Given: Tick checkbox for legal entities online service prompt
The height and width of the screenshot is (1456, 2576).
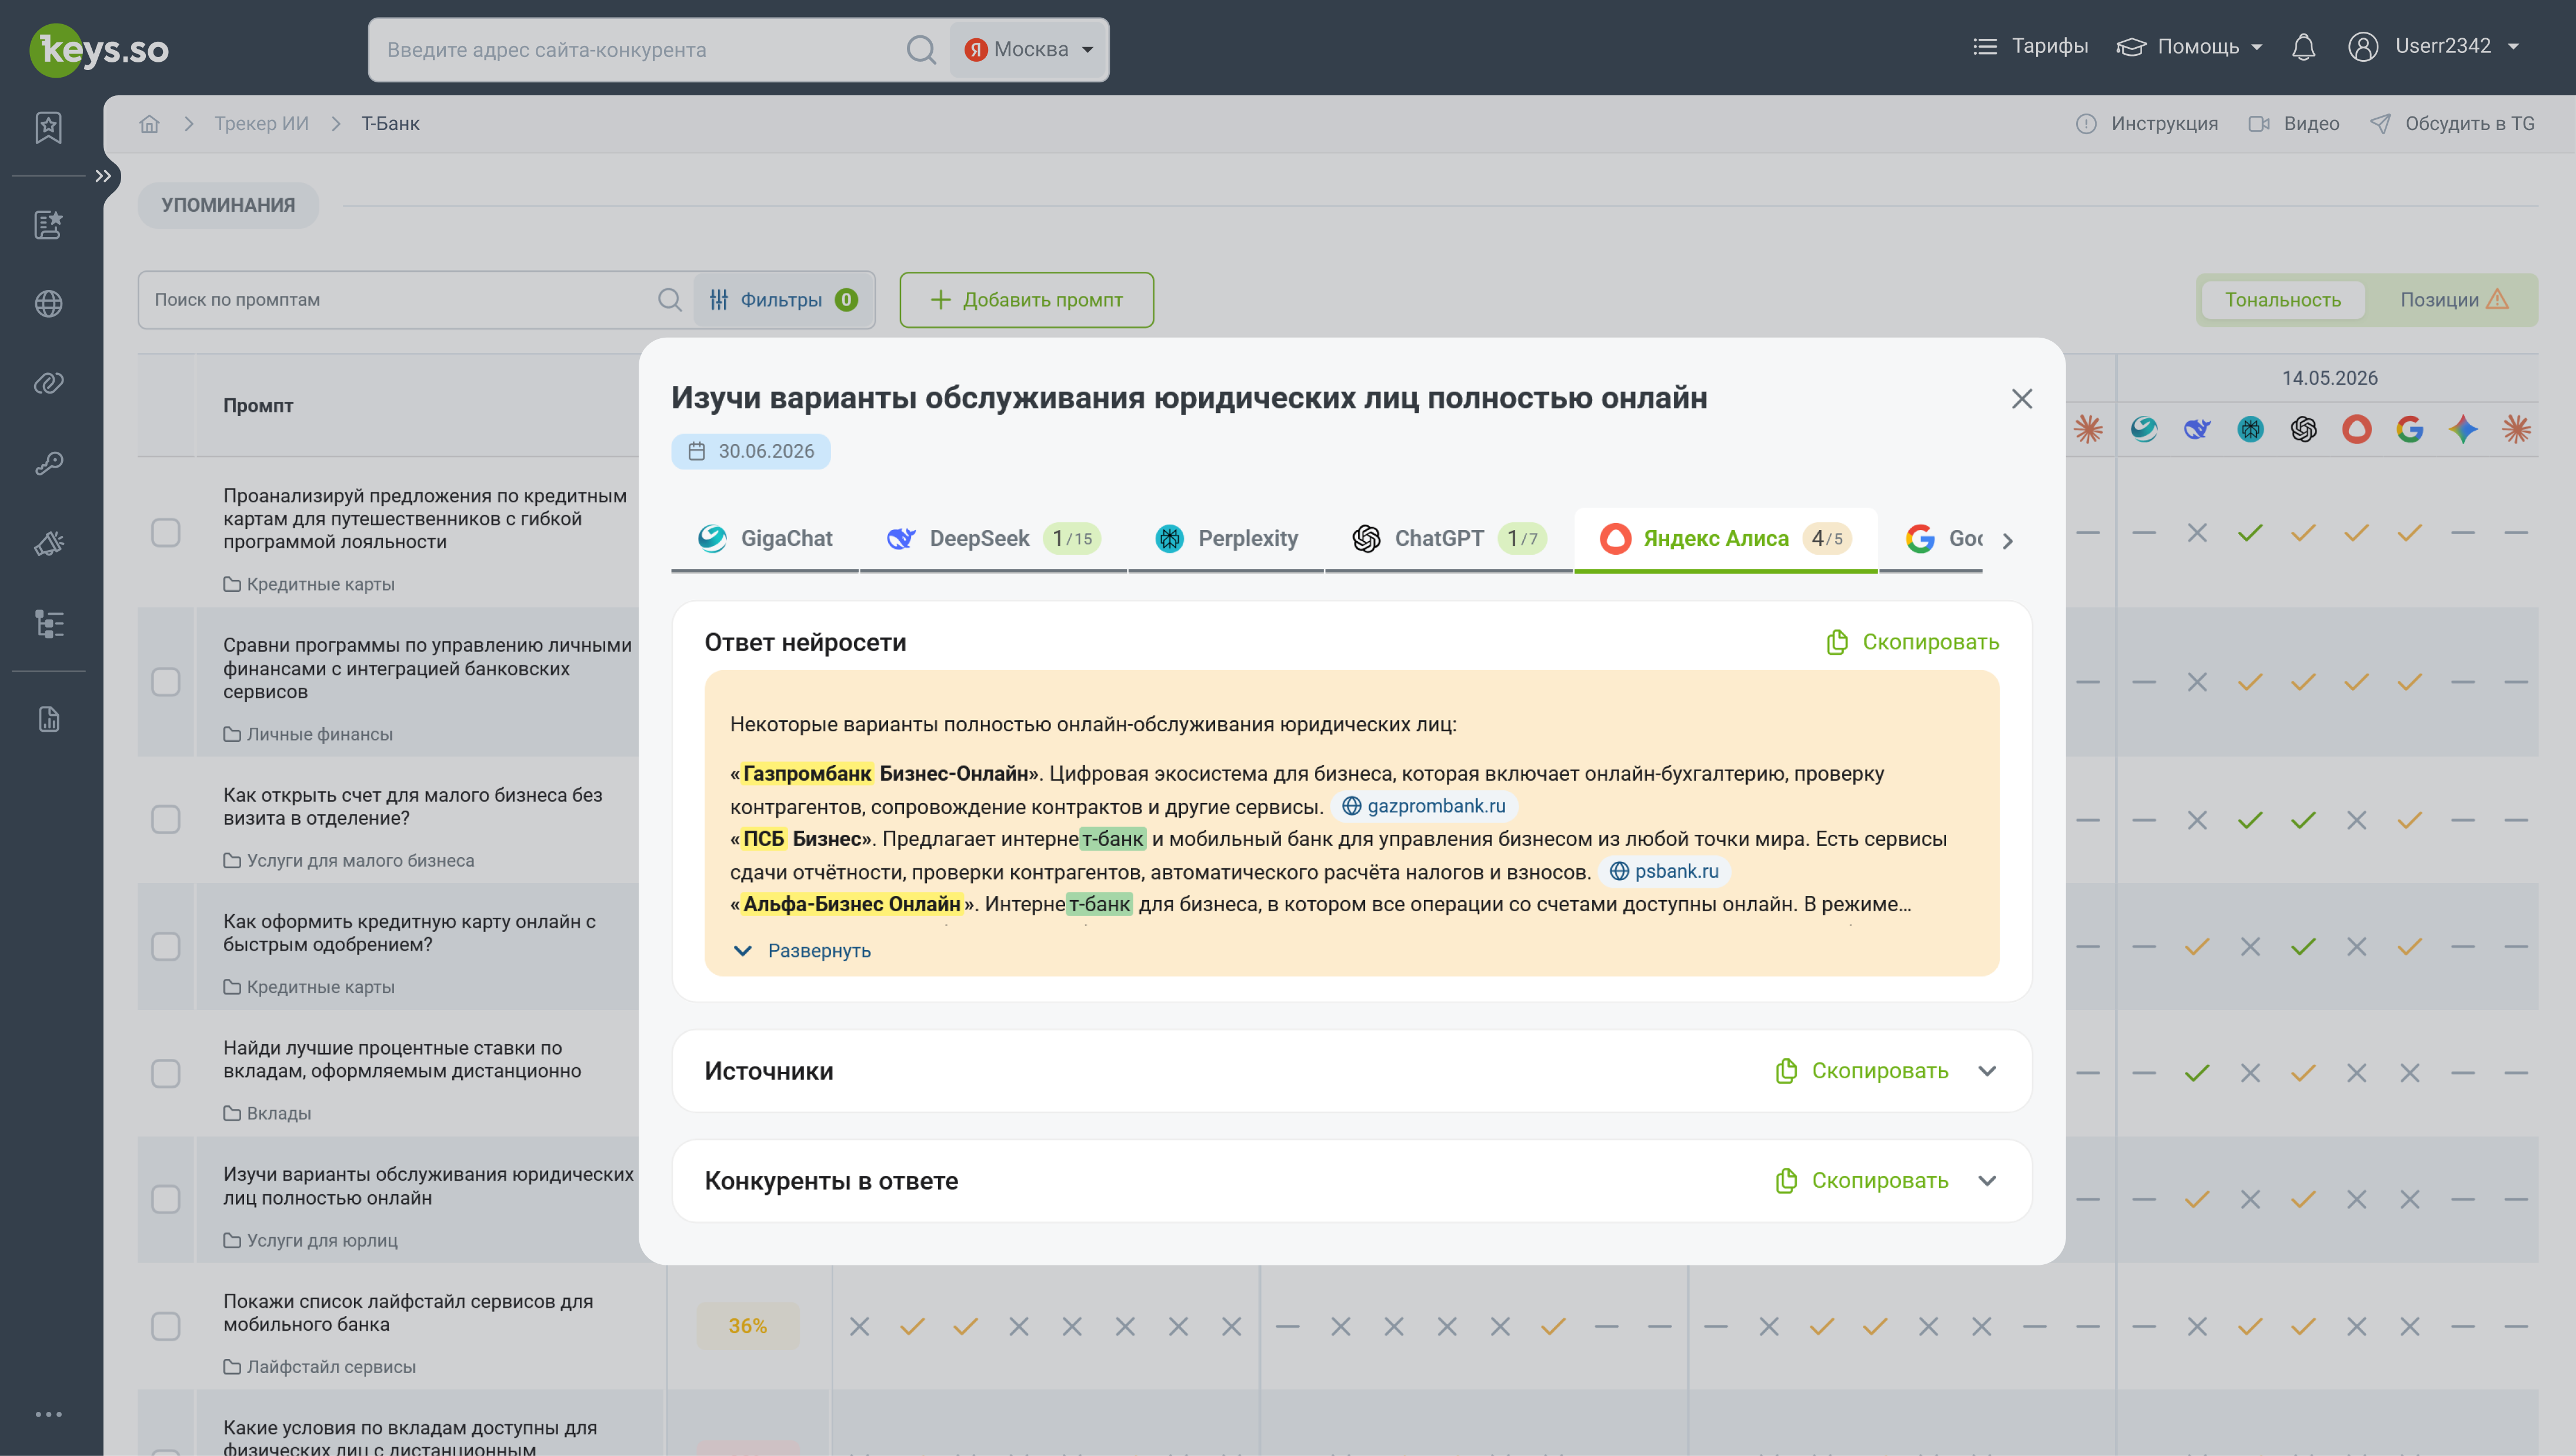Looking at the screenshot, I should pyautogui.click(x=166, y=1199).
